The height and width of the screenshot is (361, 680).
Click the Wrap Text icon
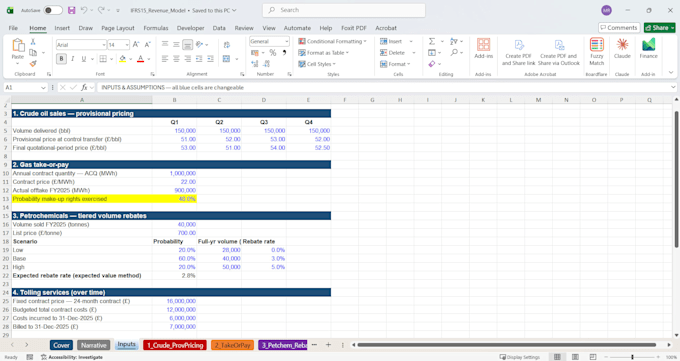226,45
